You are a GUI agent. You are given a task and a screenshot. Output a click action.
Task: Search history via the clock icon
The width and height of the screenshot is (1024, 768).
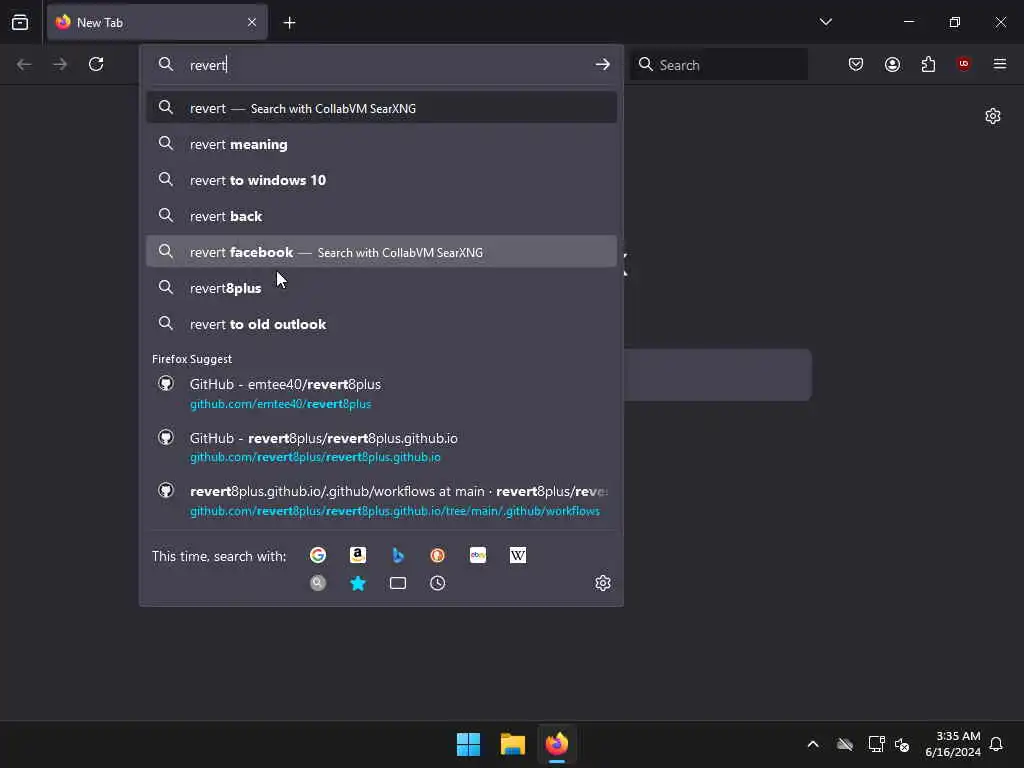438,583
